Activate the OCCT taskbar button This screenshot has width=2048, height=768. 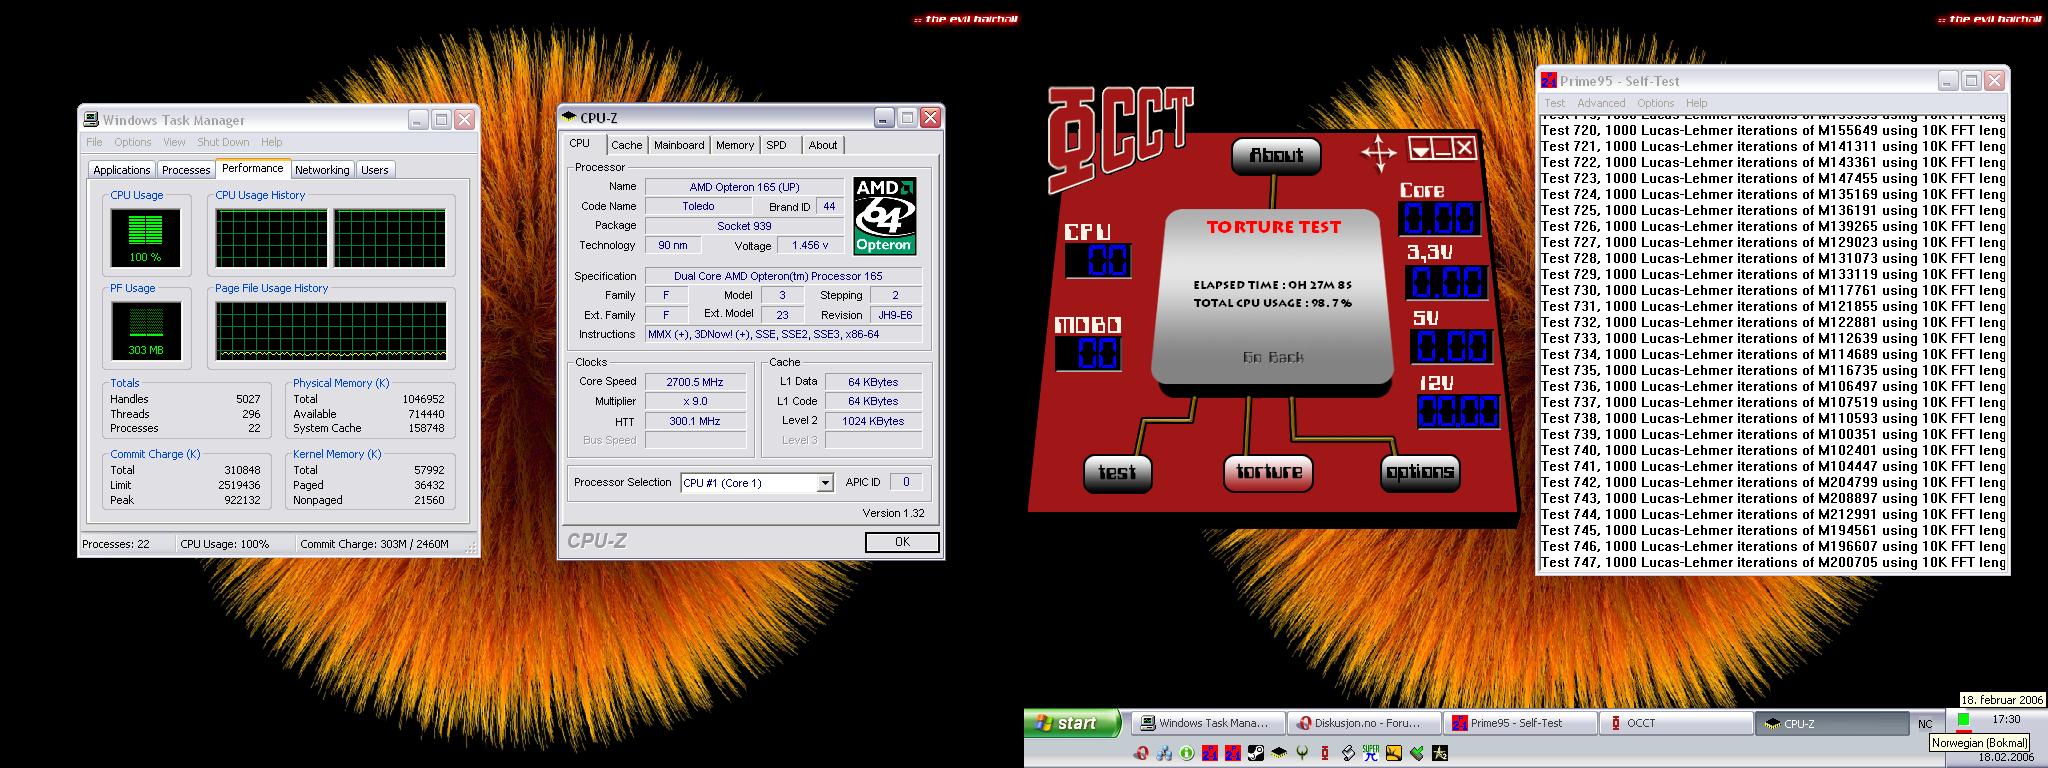1677,723
